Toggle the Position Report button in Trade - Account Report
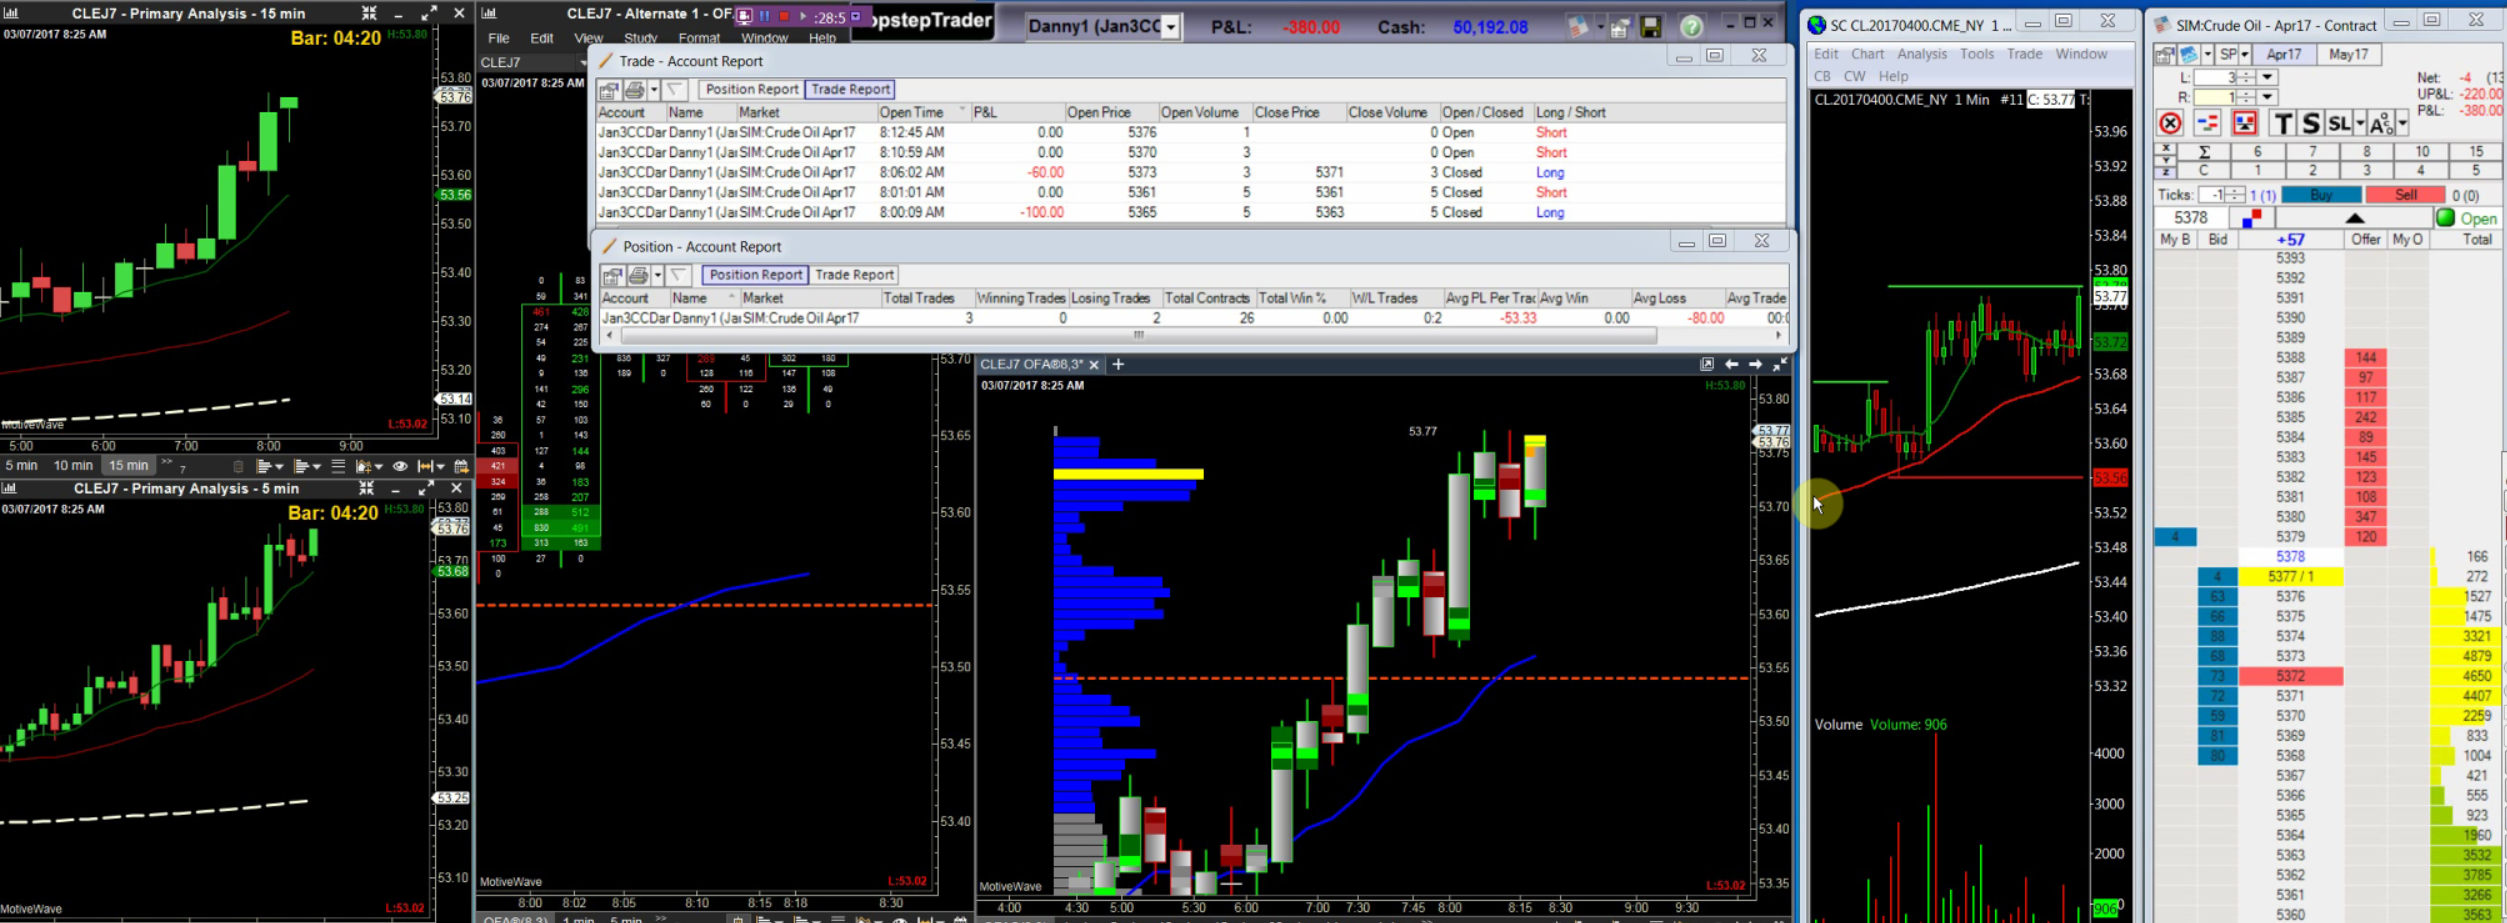Image resolution: width=2507 pixels, height=923 pixels. 751,89
